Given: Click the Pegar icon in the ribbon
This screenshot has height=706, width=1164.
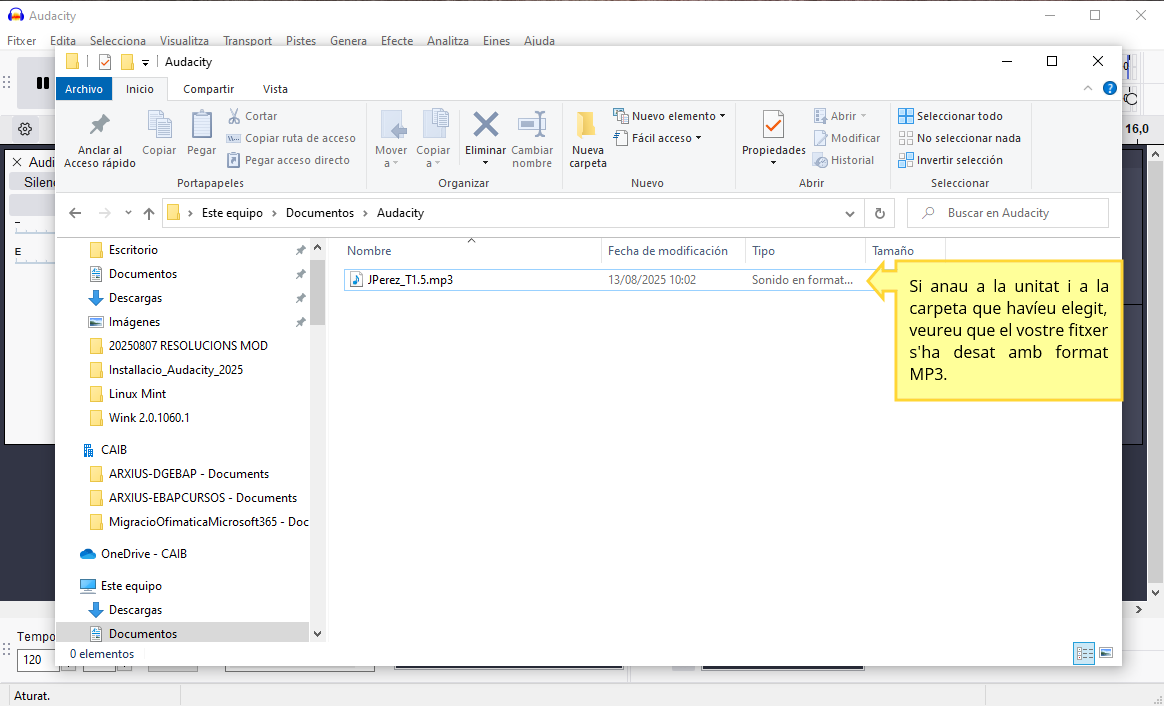Looking at the screenshot, I should click(x=201, y=125).
